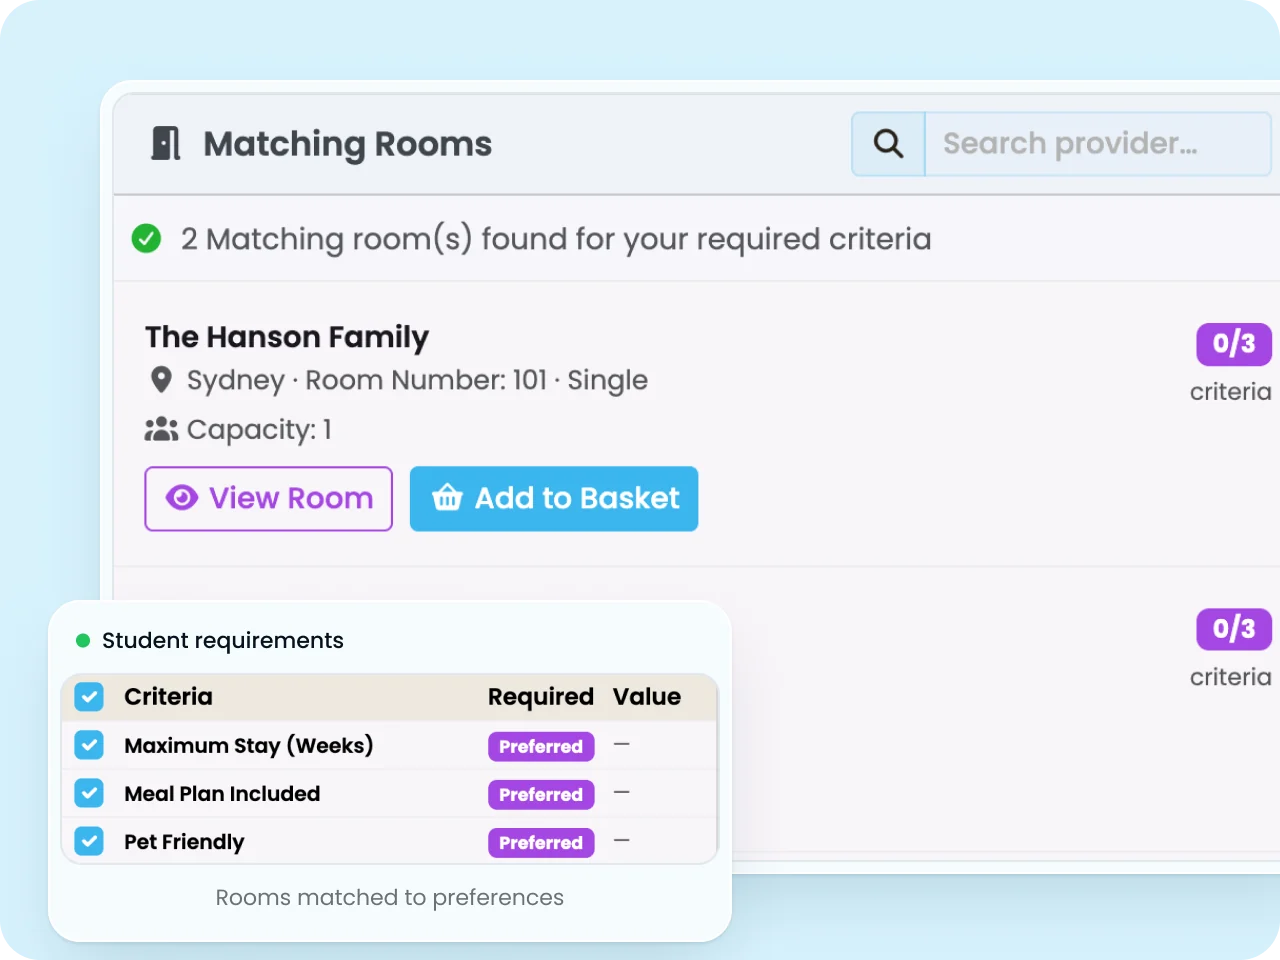Open the View Room button
Image resolution: width=1280 pixels, height=960 pixels.
coord(268,498)
